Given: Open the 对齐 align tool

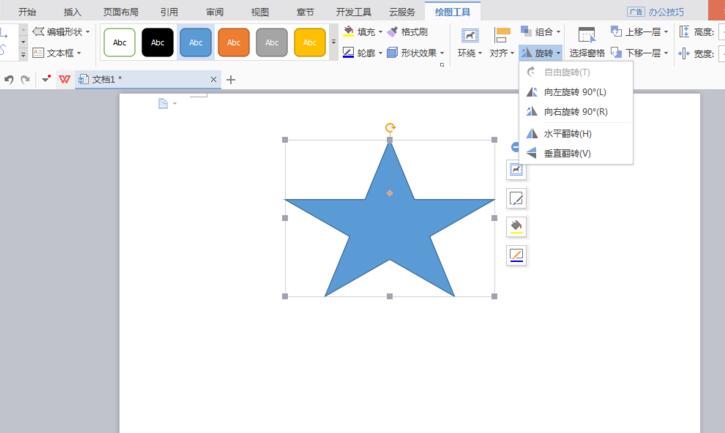Looking at the screenshot, I should 501,42.
